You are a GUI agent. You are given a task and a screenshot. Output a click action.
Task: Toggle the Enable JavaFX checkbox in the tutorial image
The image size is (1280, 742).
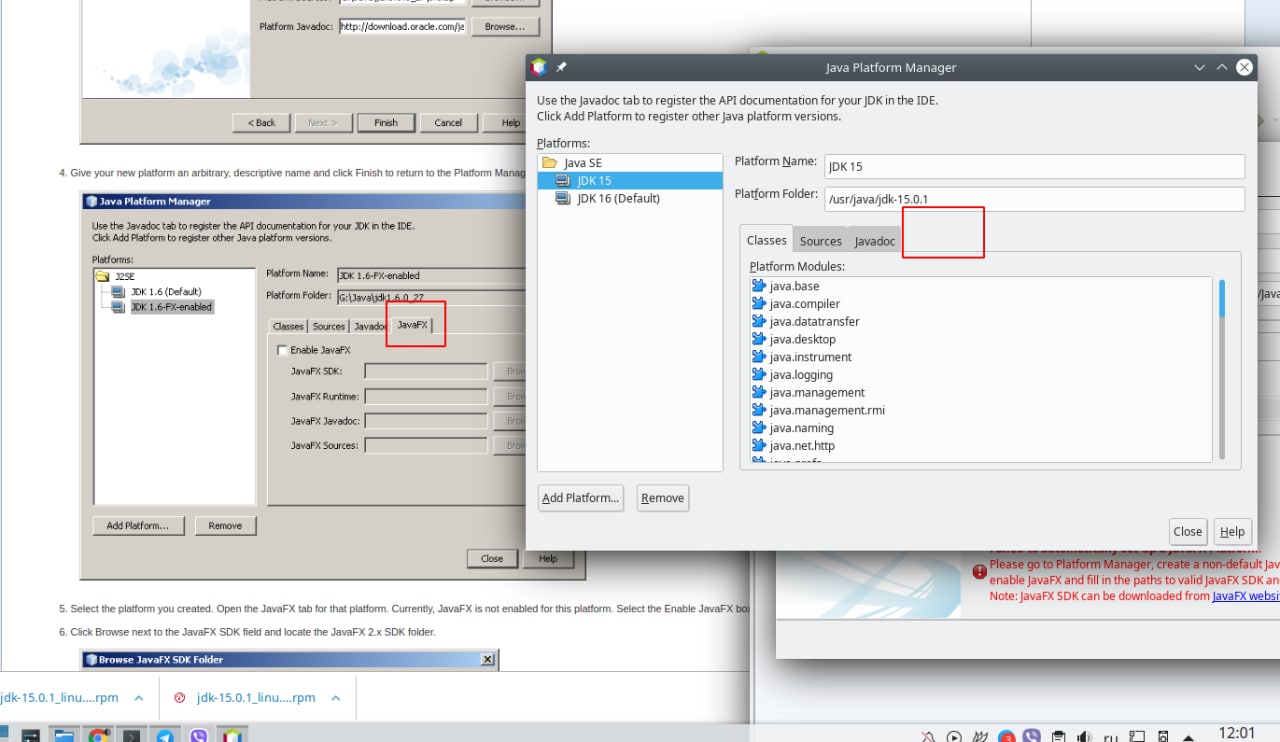point(283,350)
